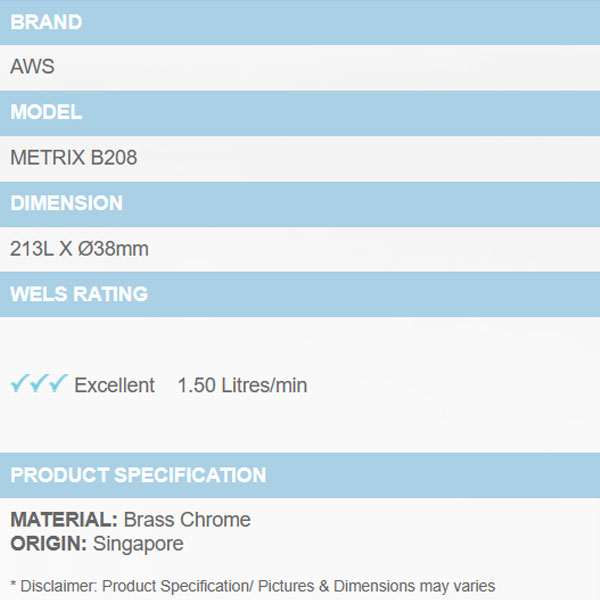The width and height of the screenshot is (600, 600).
Task: Click the 1.50 Litres/min flow rate
Action: 242,385
